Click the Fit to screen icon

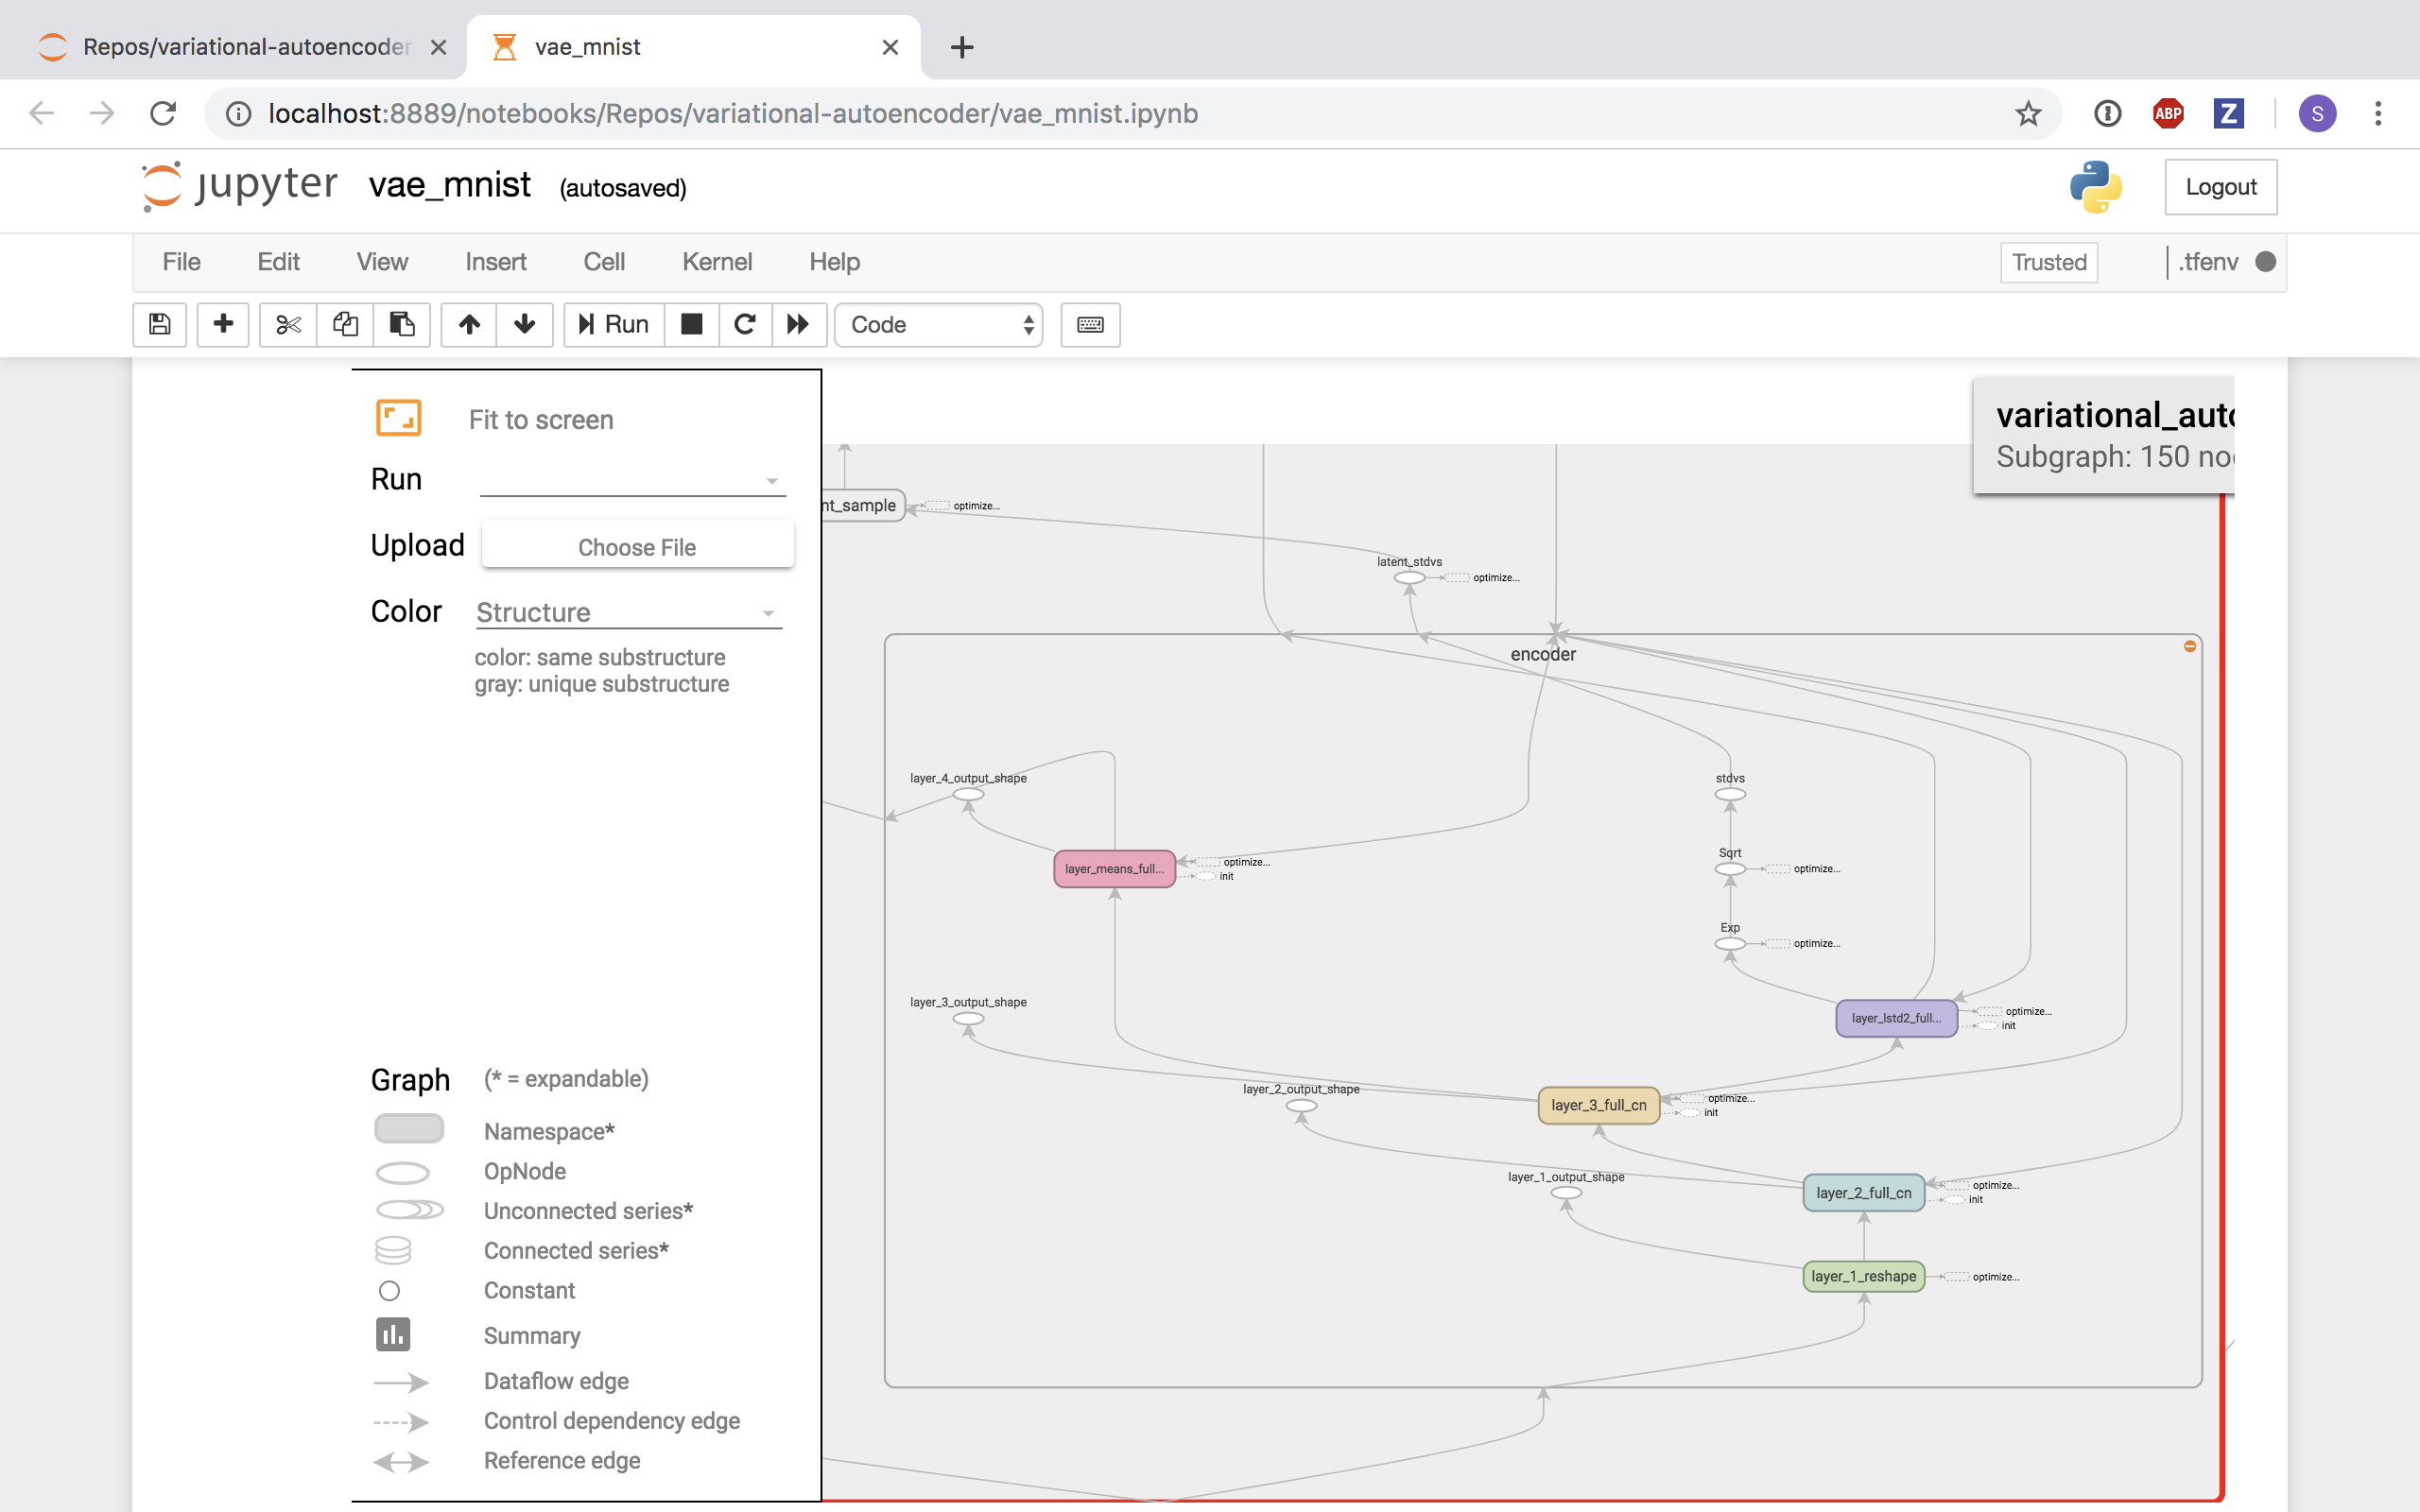398,418
